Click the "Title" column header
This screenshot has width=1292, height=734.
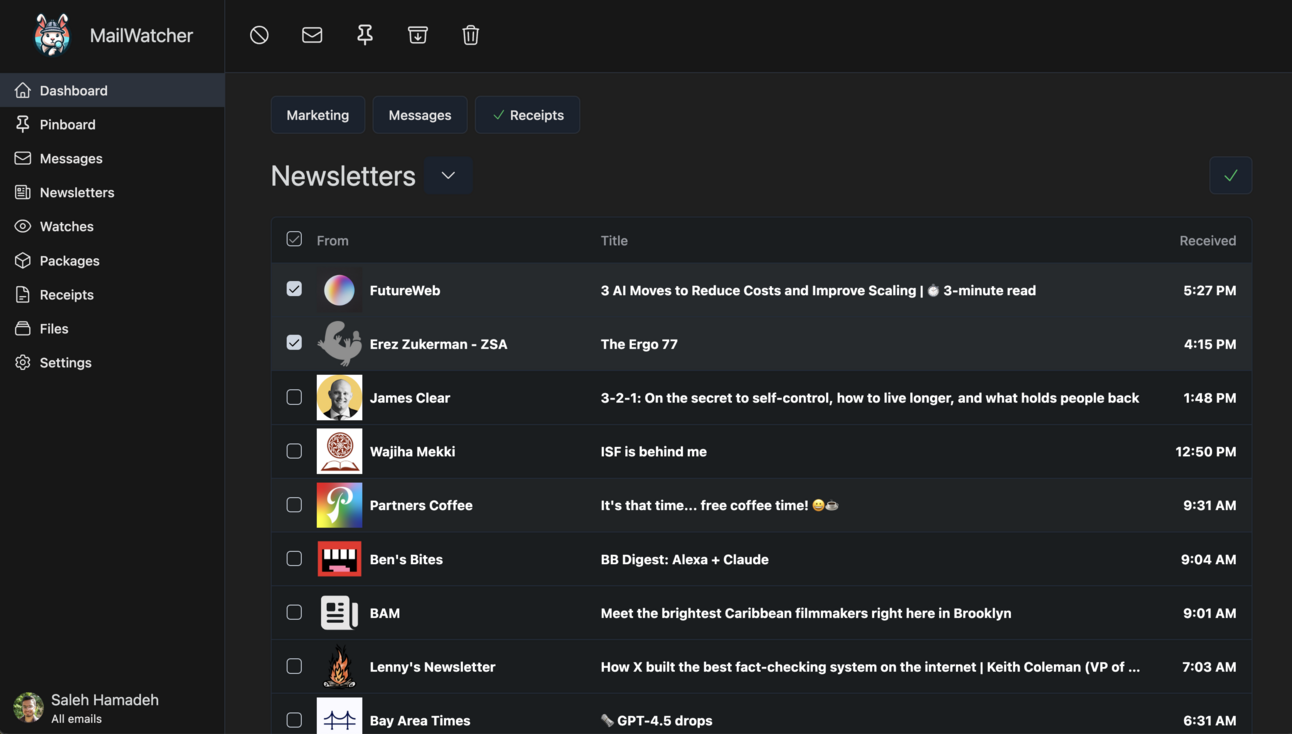coord(614,240)
